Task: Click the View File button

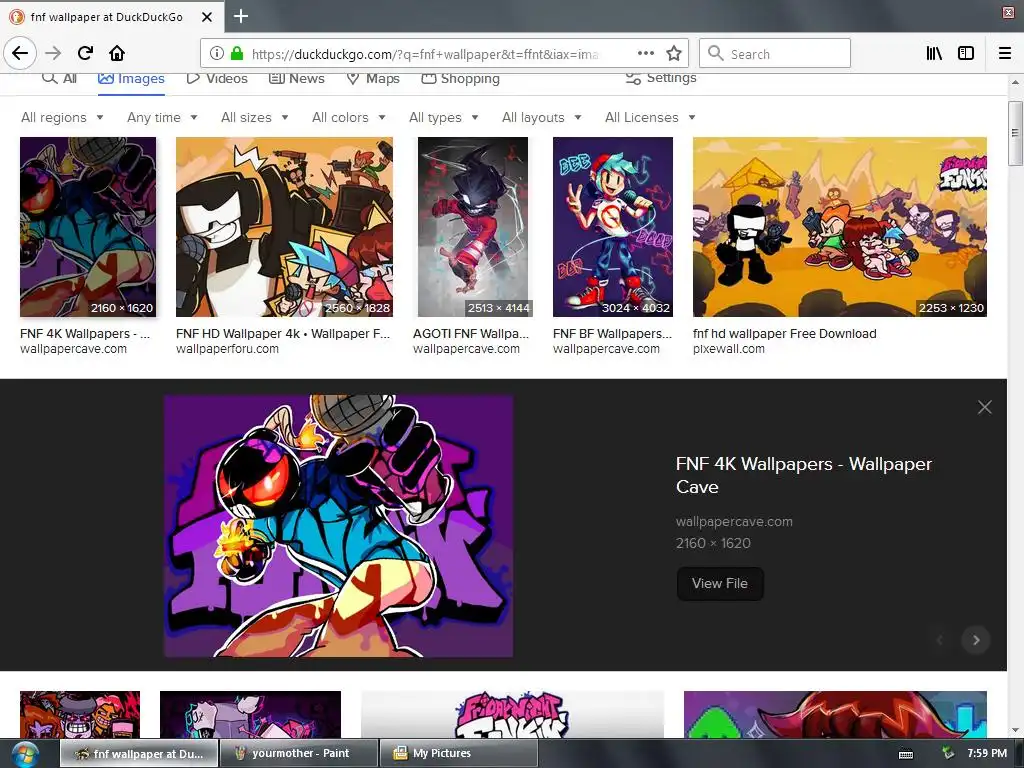Action: [x=720, y=583]
